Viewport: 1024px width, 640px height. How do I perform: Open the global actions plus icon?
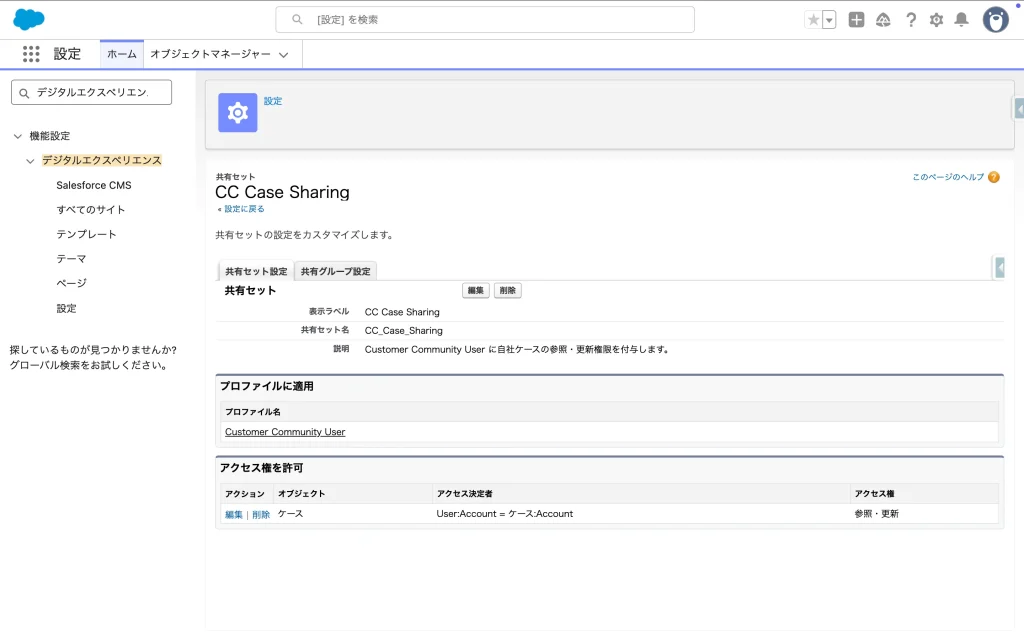(x=856, y=20)
